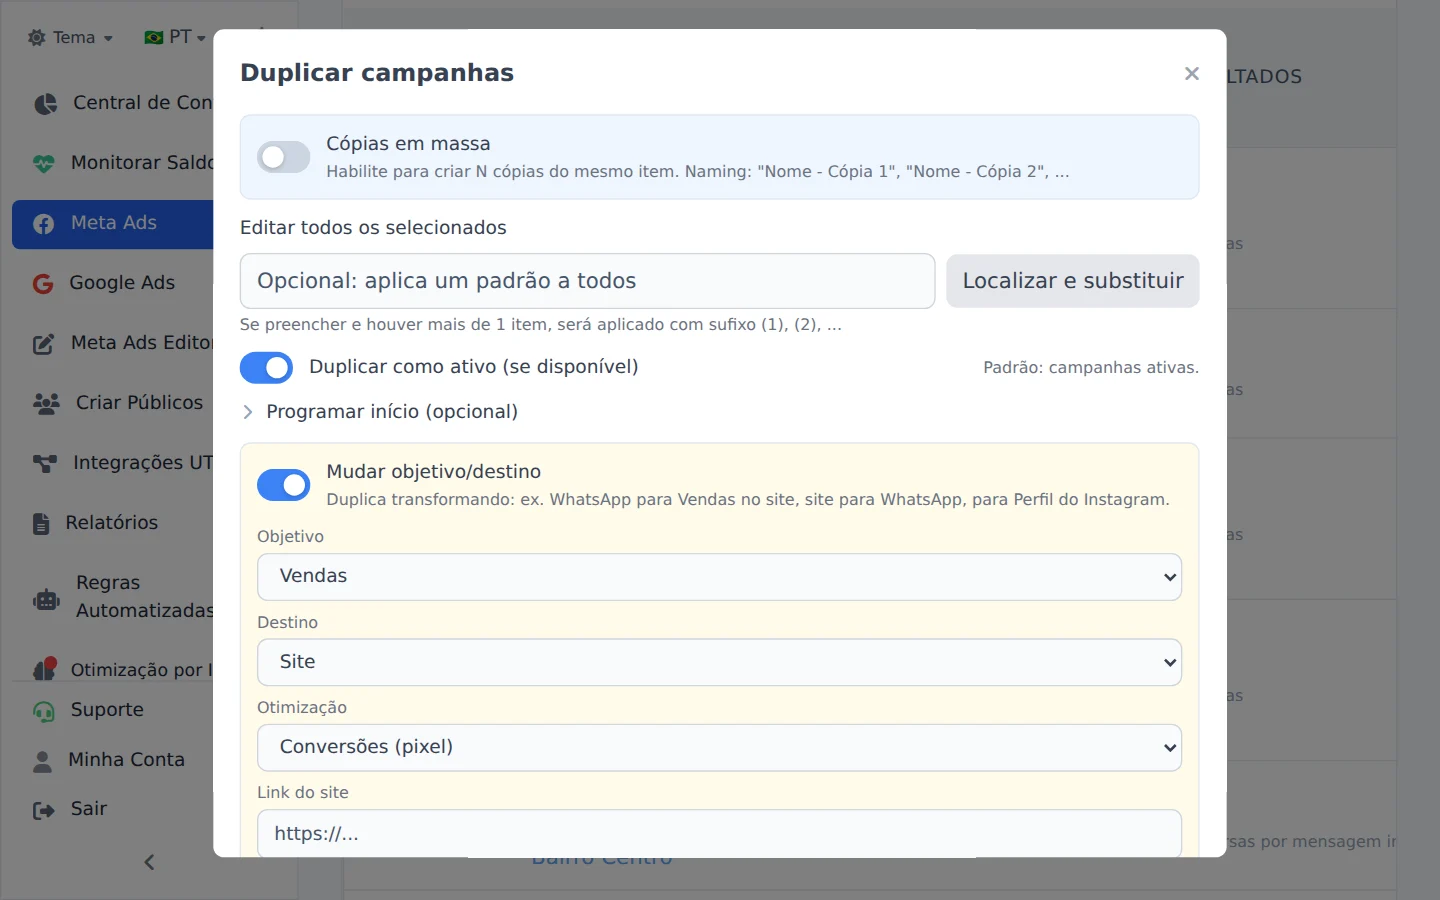
Task: Open the Tema dropdown menu
Action: 70,38
